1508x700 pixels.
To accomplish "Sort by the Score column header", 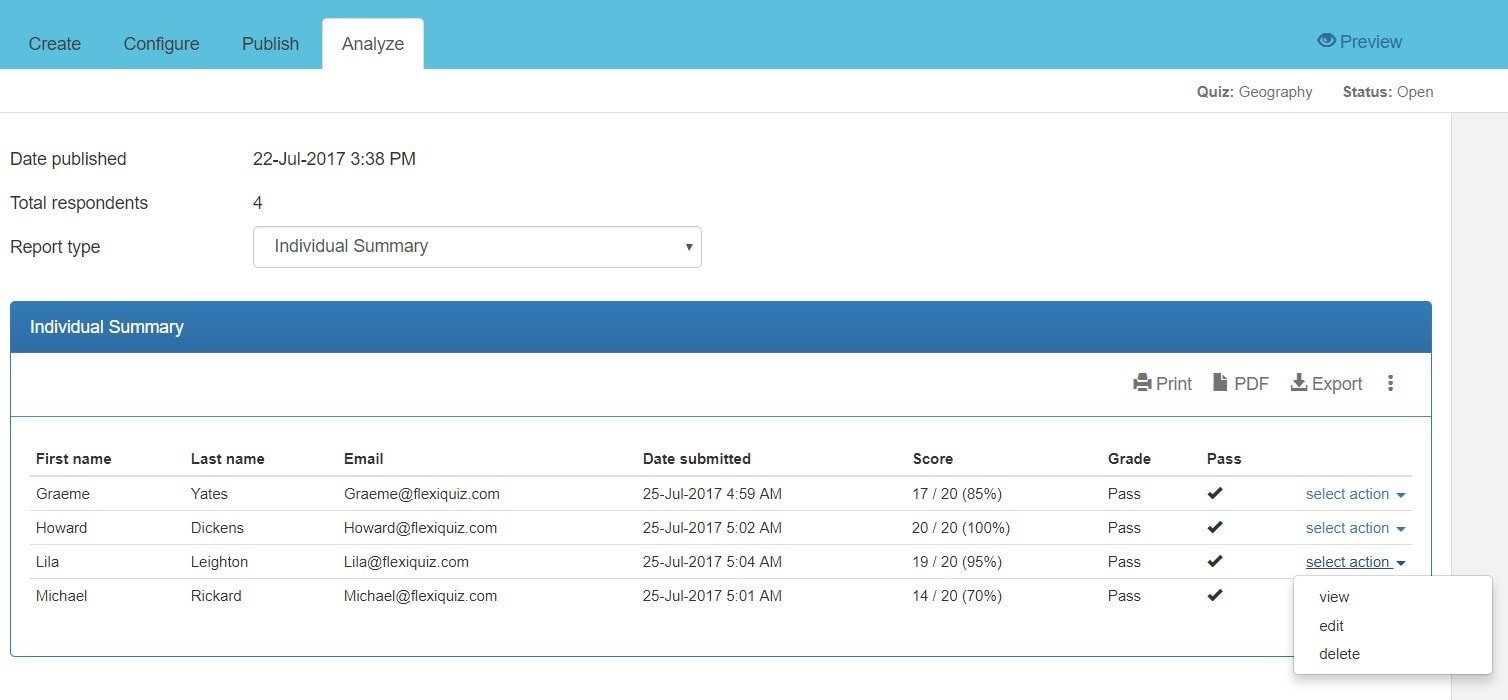I will click(932, 459).
